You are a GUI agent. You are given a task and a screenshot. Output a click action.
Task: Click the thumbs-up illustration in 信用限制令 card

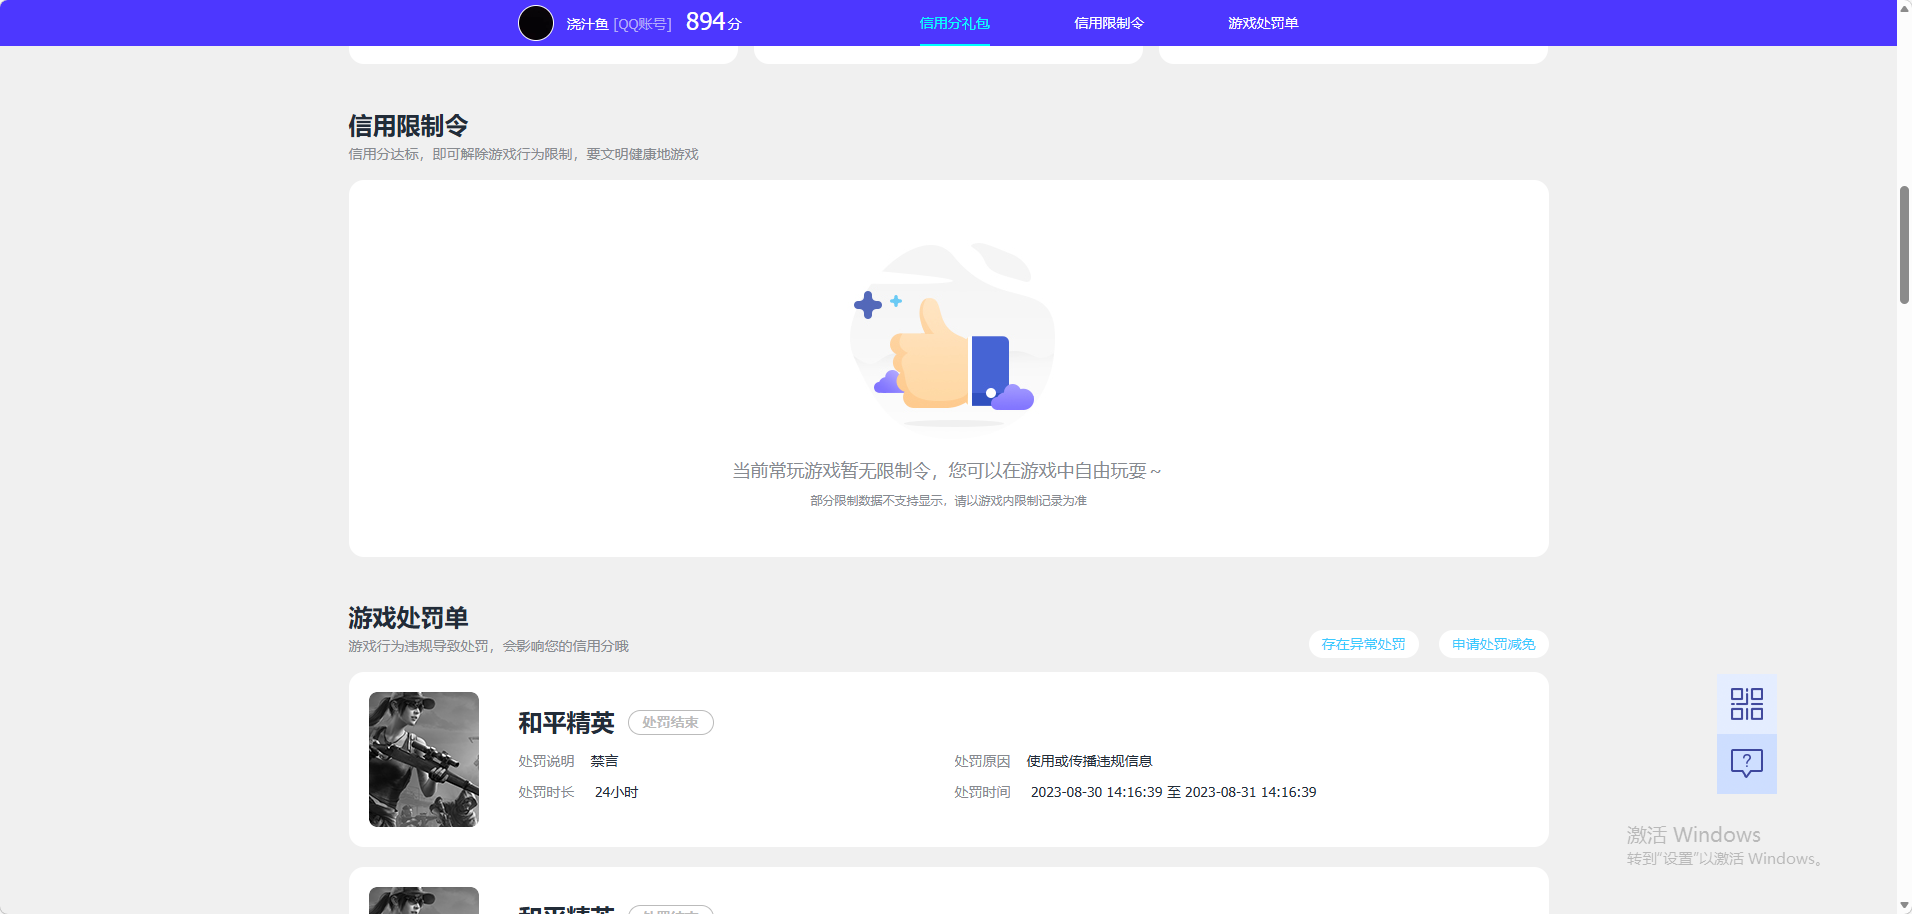950,336
